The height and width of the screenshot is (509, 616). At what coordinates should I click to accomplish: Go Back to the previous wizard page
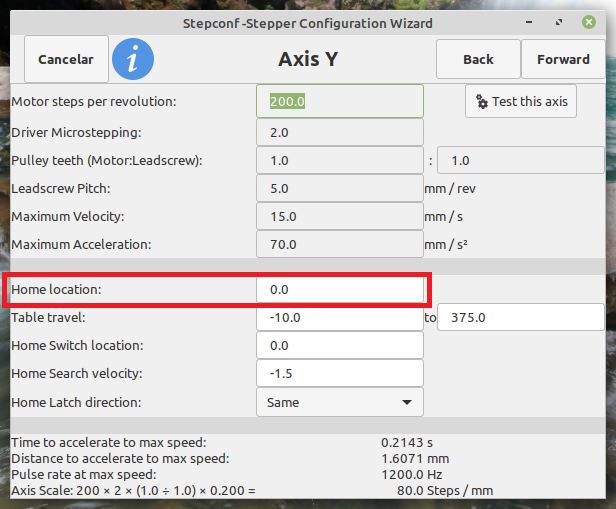pos(478,60)
